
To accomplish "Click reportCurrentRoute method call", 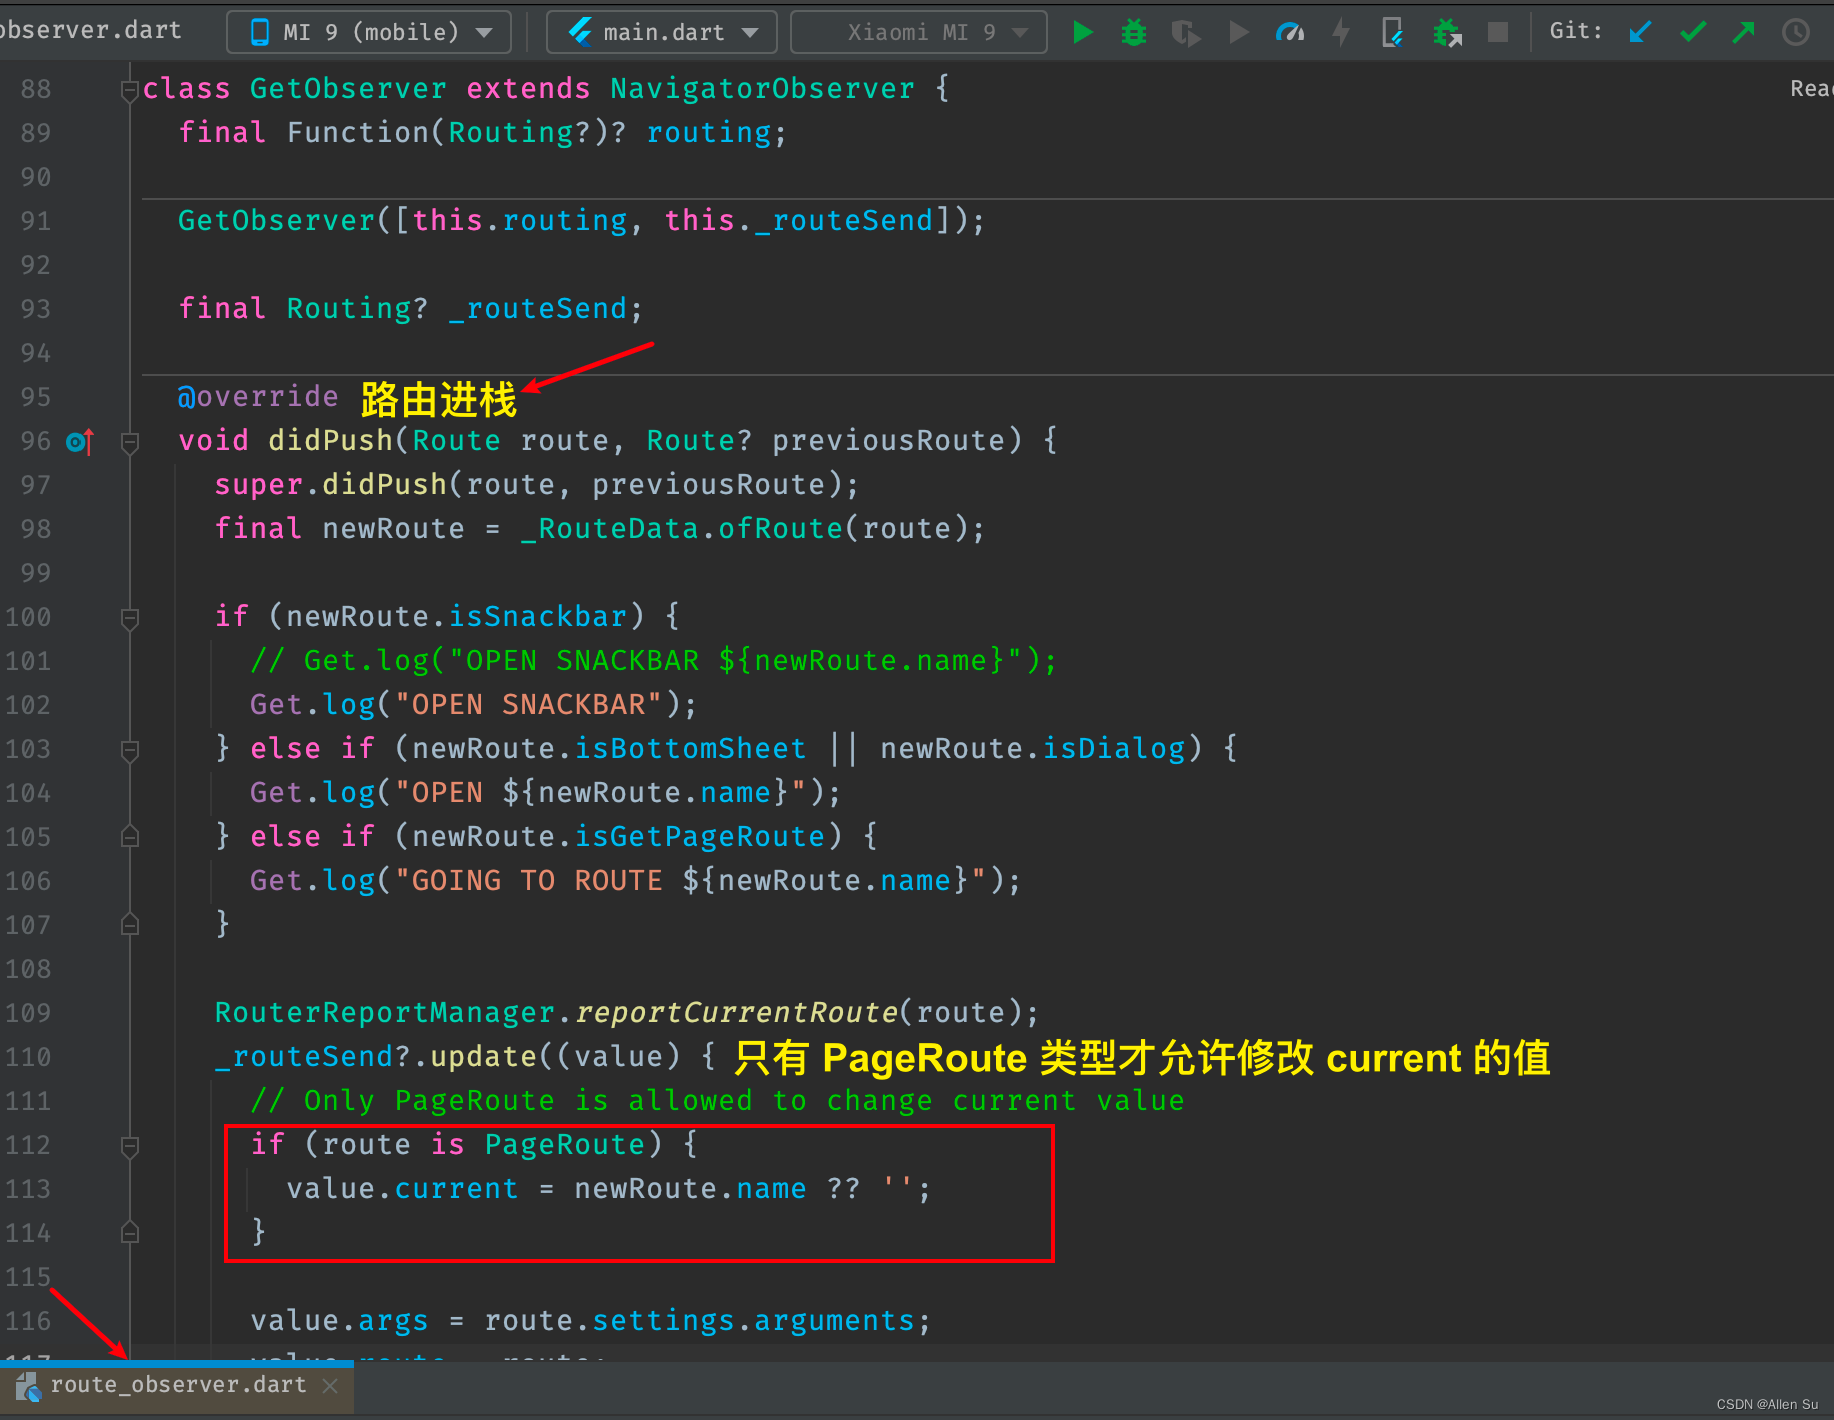I will [736, 1013].
